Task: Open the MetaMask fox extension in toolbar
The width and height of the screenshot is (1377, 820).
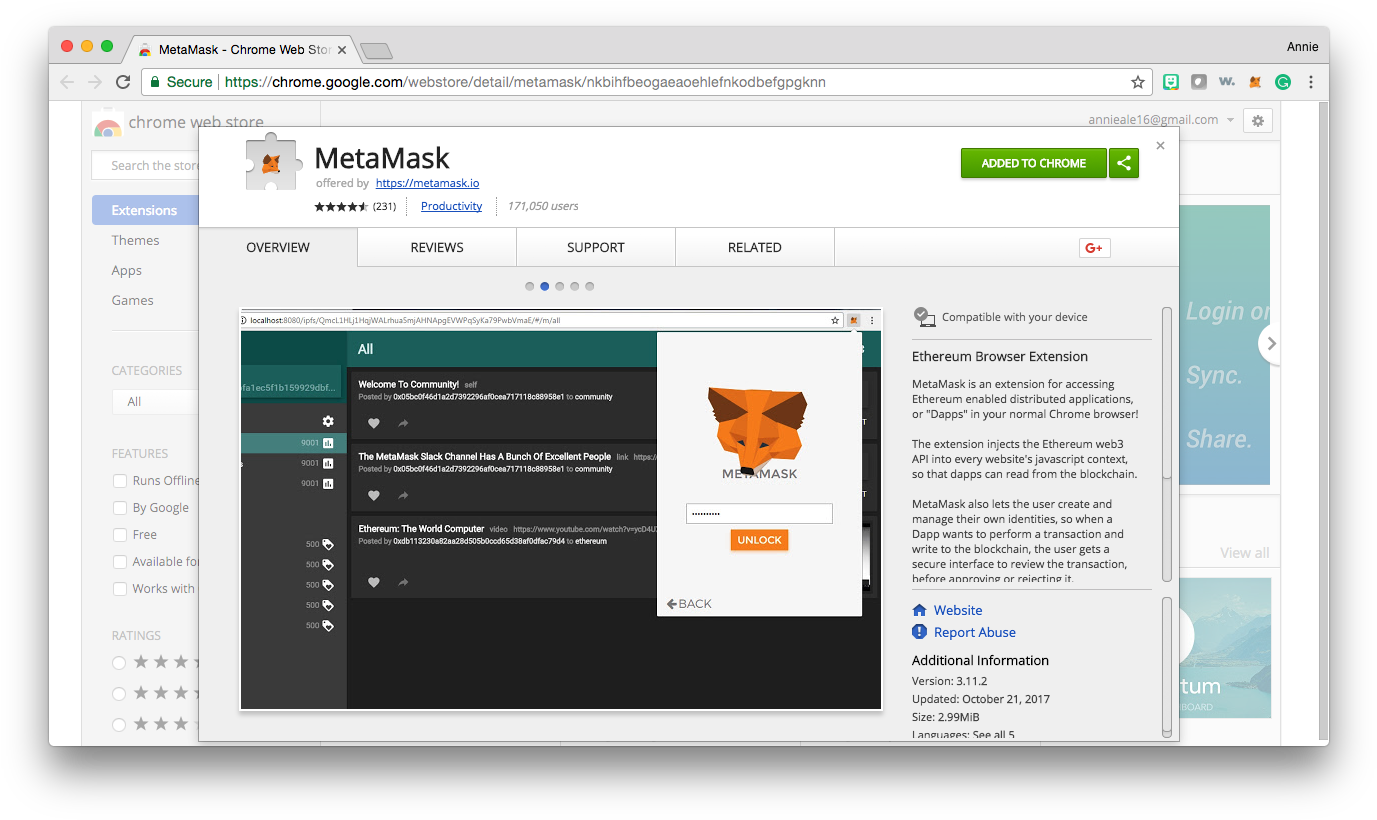Action: (x=1255, y=82)
